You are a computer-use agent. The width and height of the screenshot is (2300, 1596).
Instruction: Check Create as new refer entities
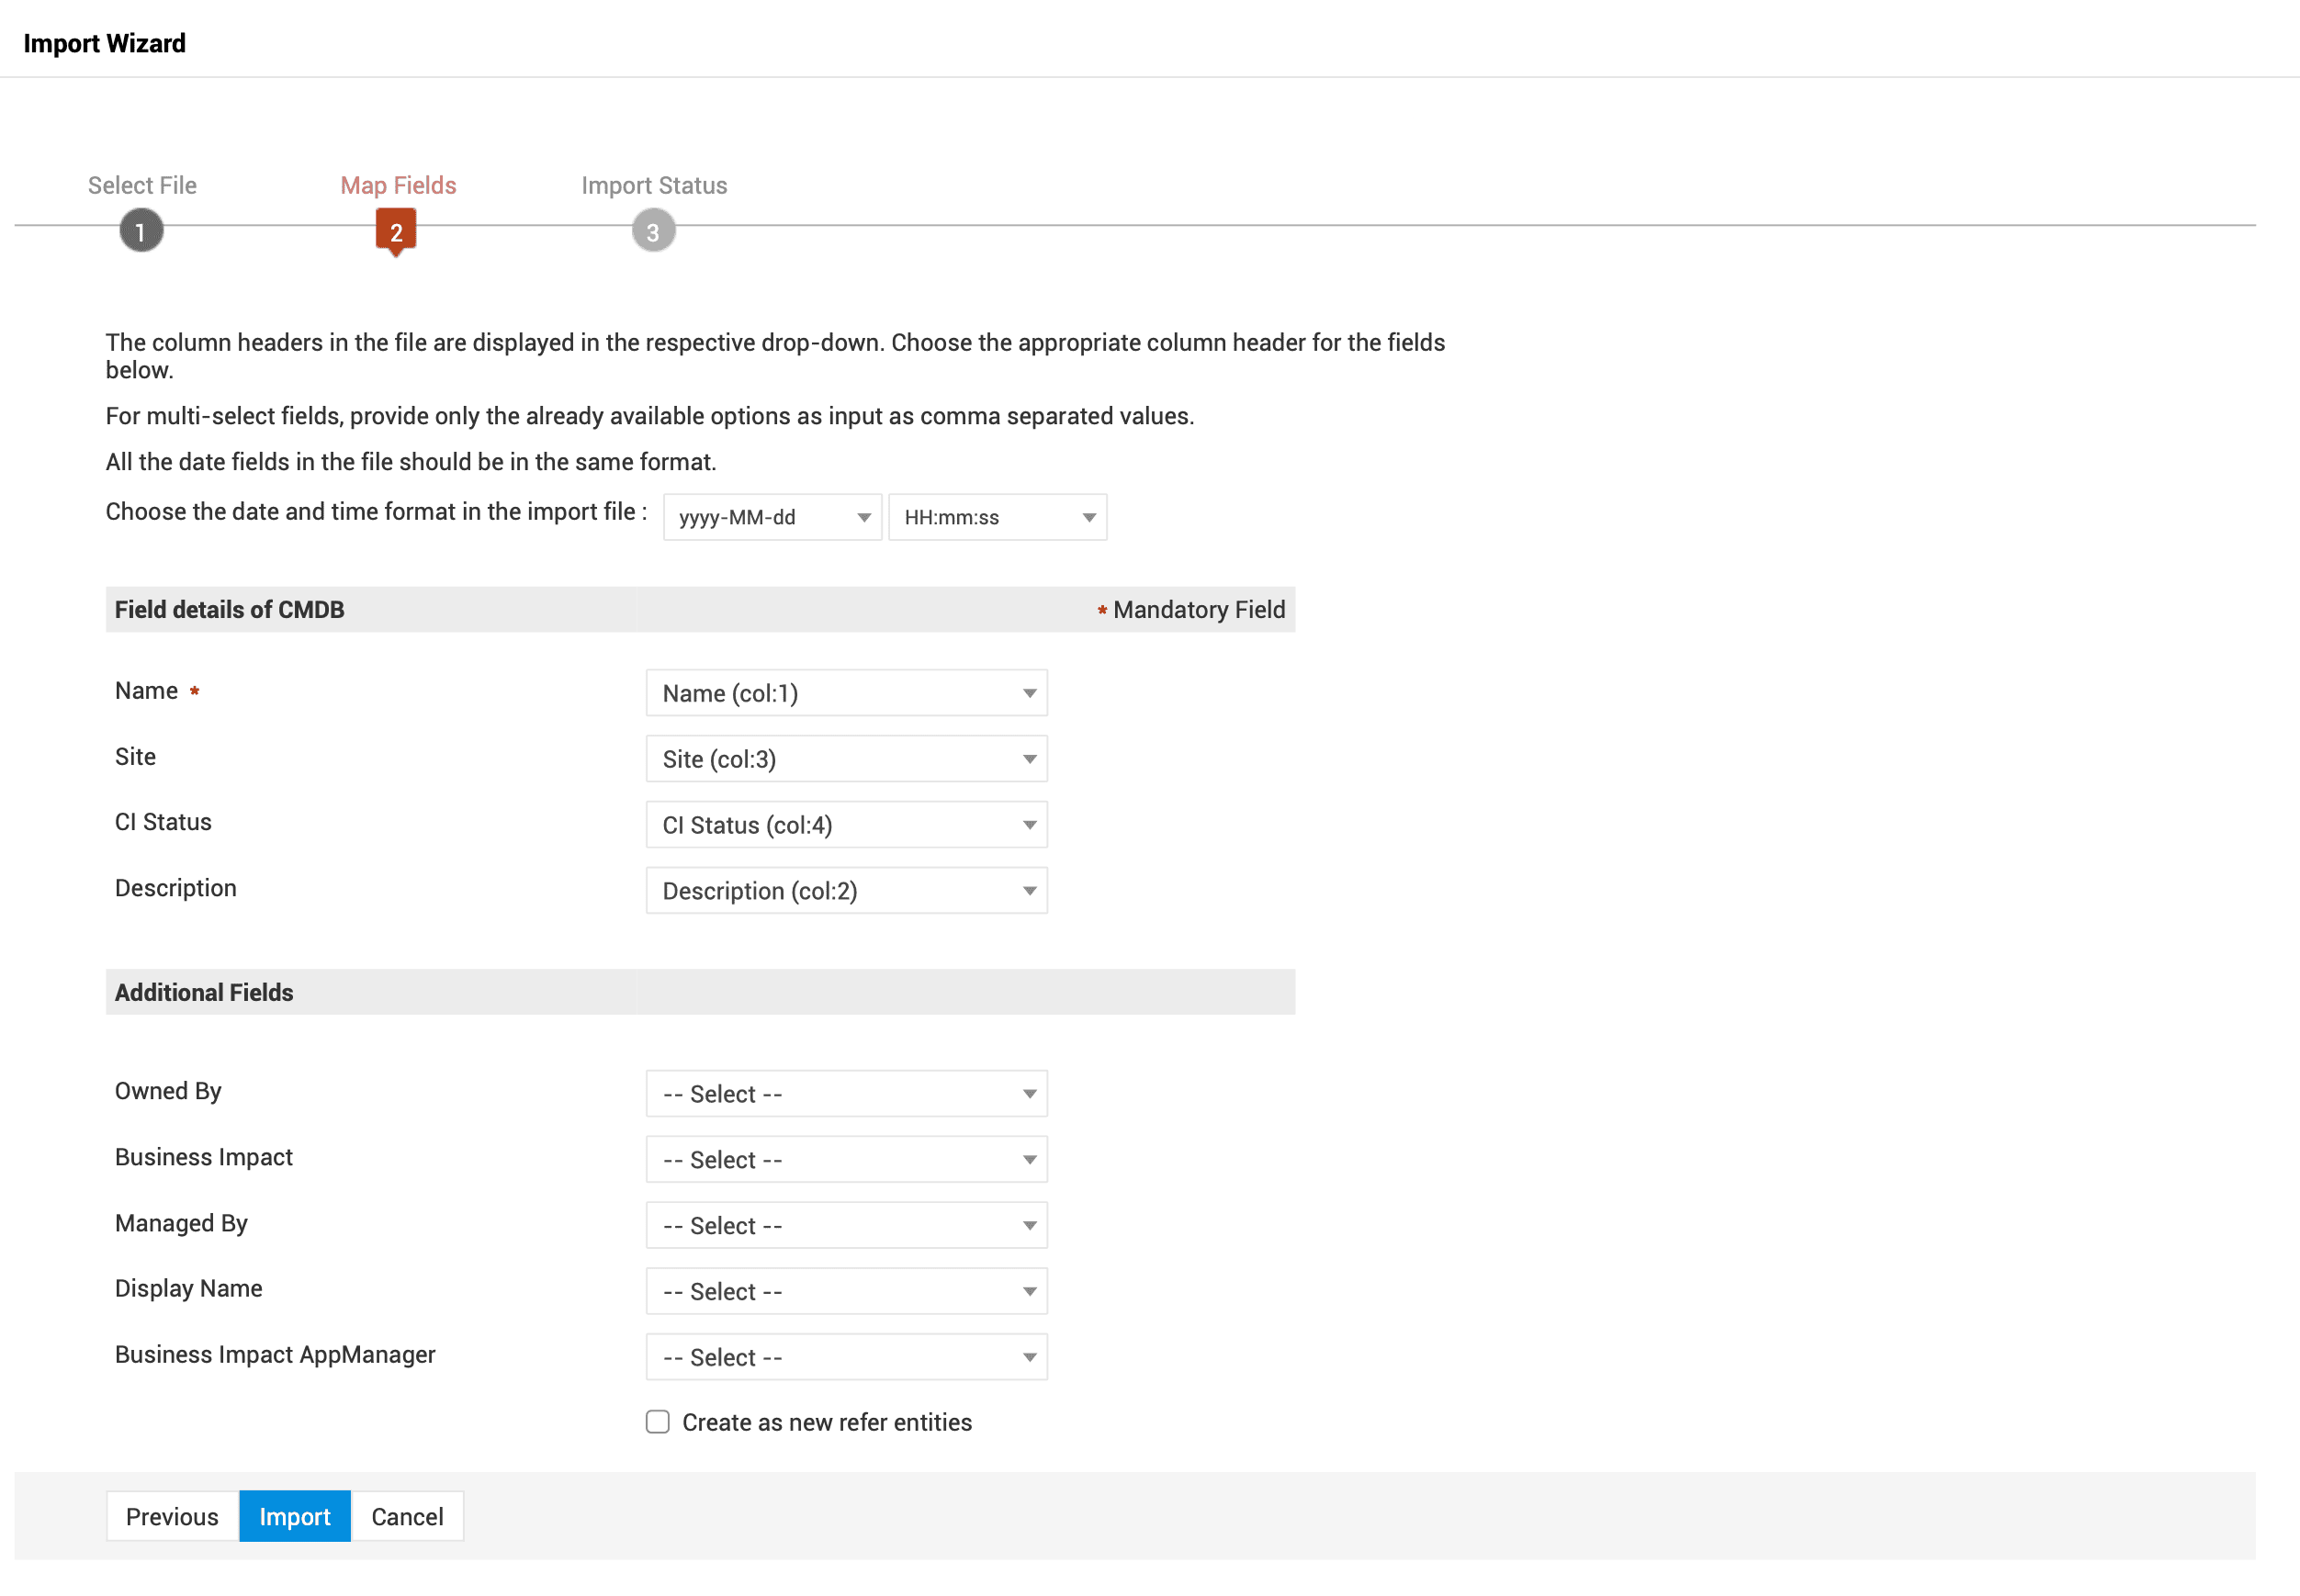click(657, 1422)
